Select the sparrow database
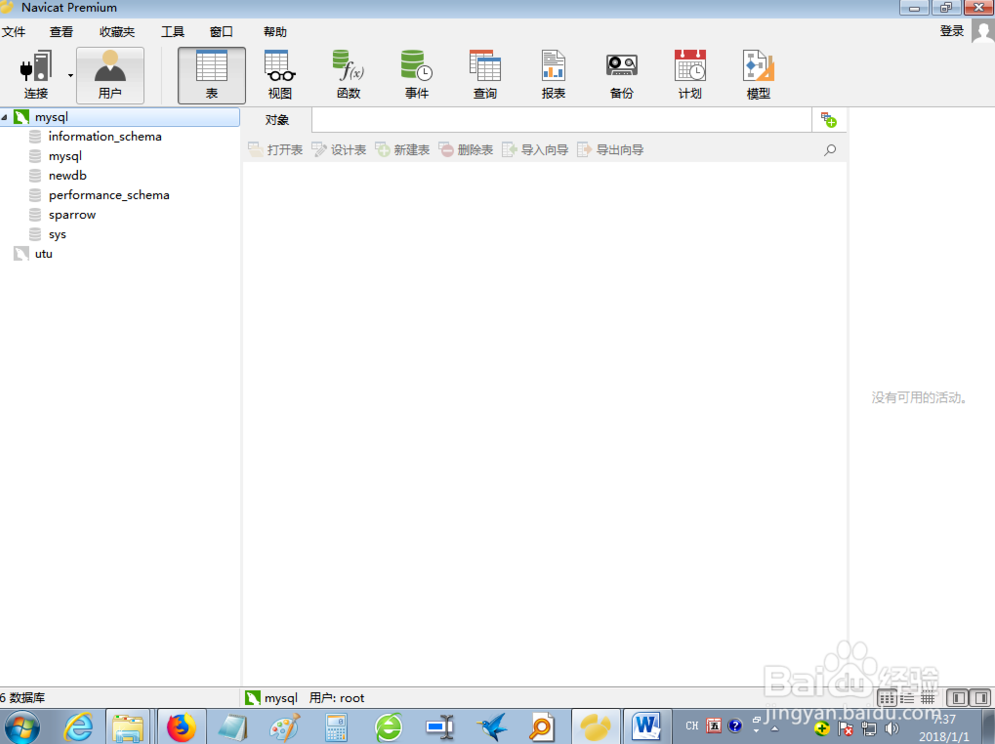995x744 pixels. (x=72, y=215)
